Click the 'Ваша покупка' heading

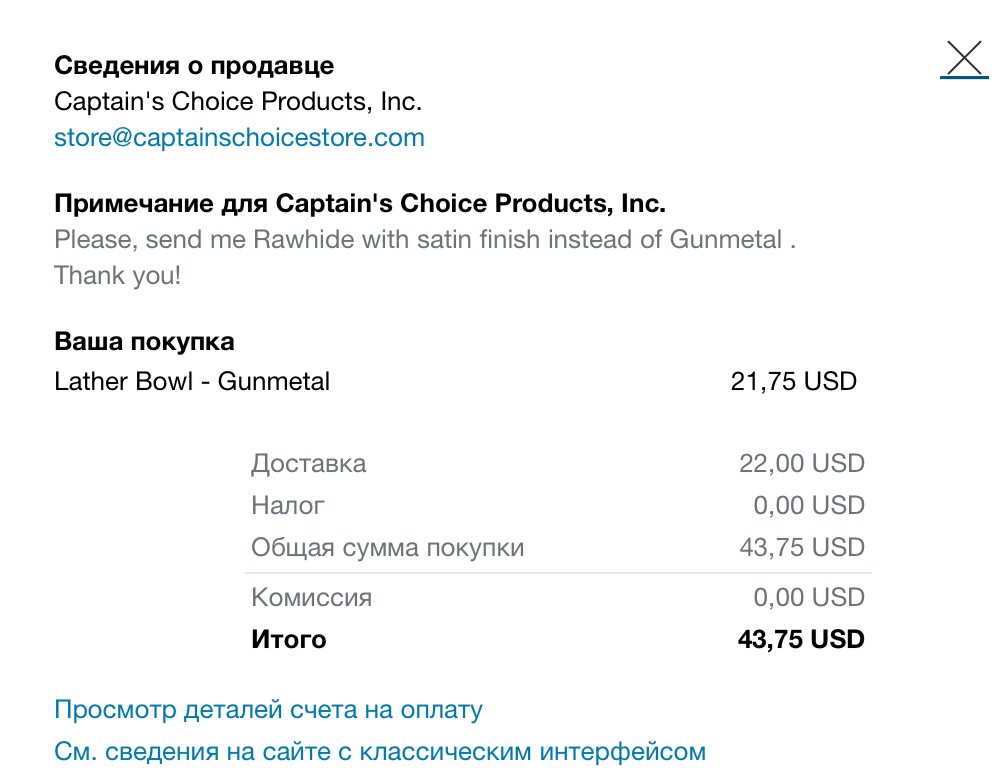pos(144,341)
